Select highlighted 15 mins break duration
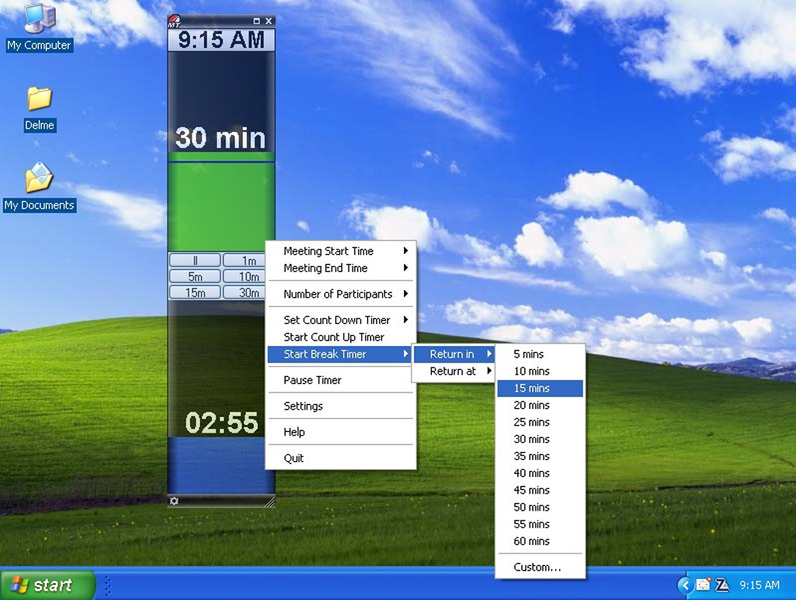Screen dimensions: 796x600 (x=540, y=388)
